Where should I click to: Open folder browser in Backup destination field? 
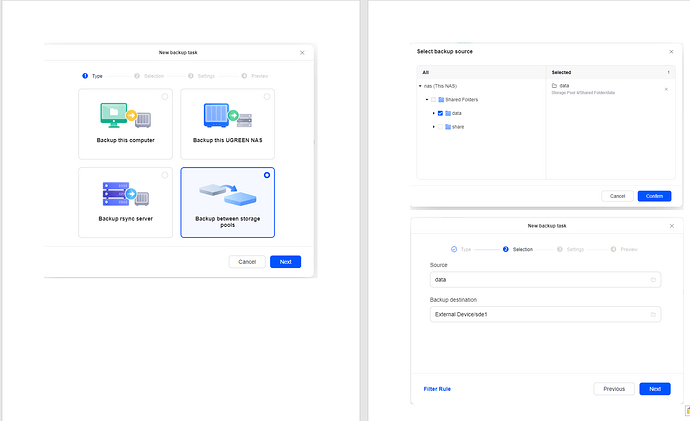(x=654, y=315)
